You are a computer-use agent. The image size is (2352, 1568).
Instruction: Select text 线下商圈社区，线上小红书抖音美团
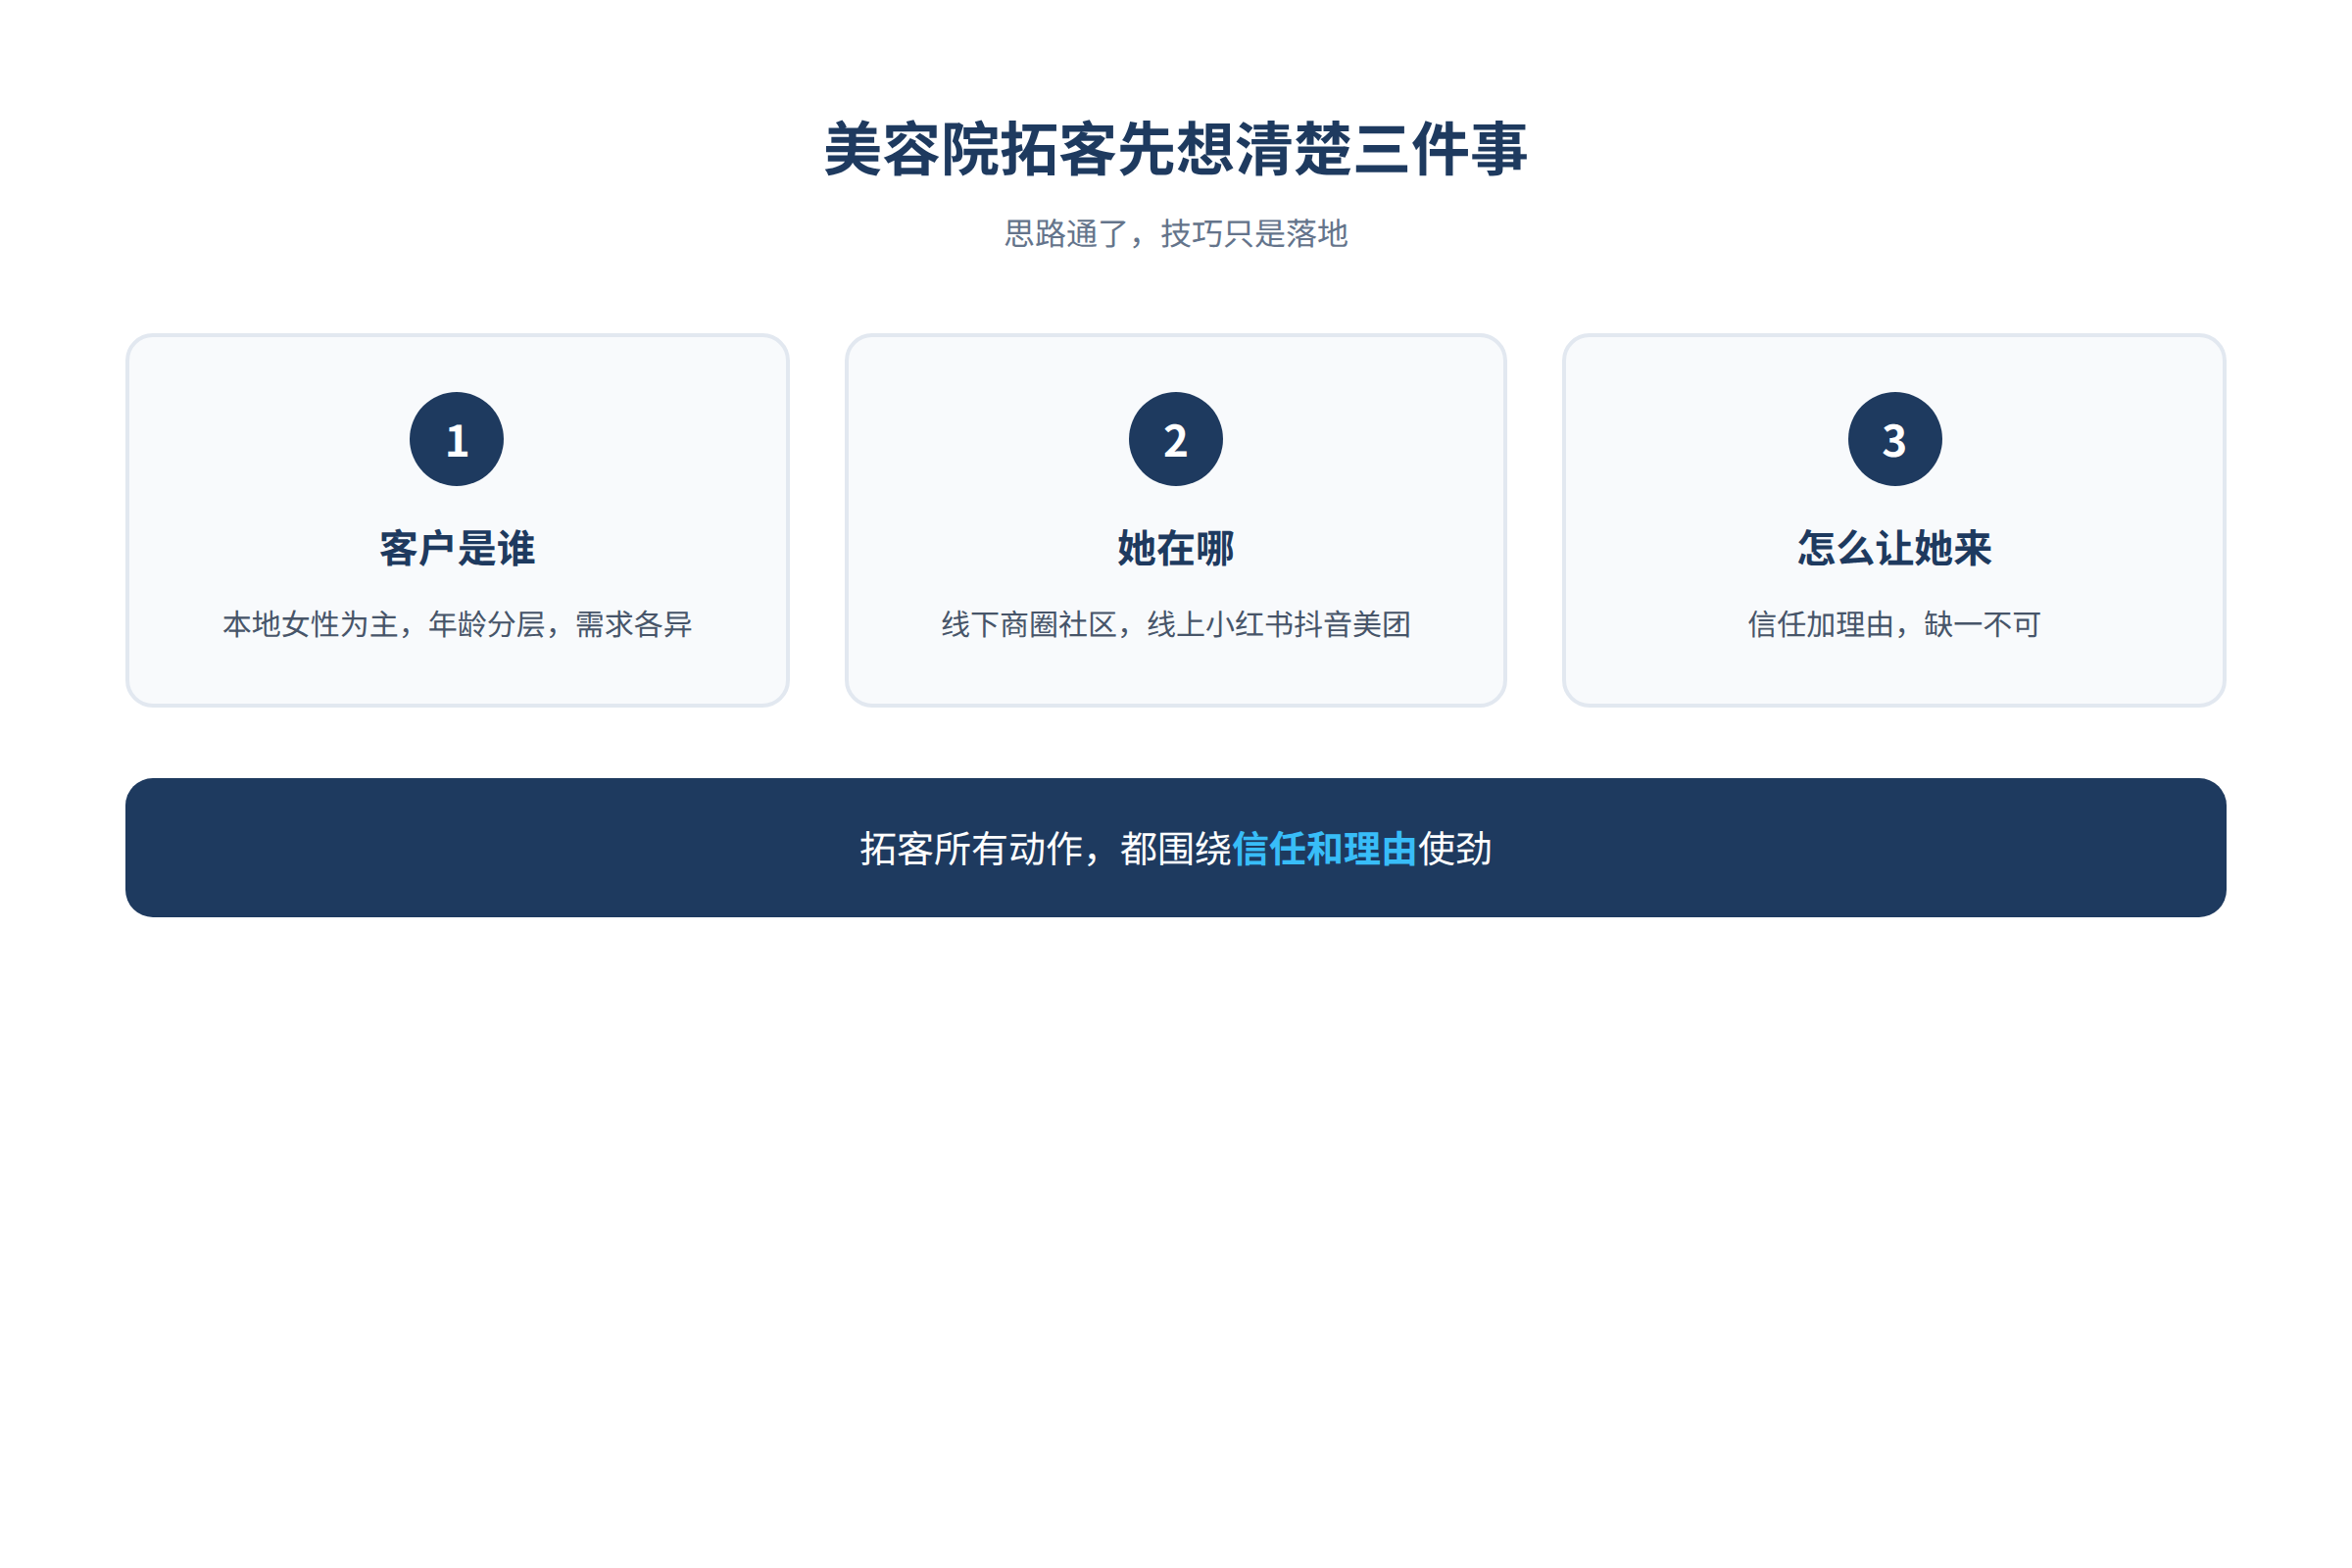[1176, 625]
